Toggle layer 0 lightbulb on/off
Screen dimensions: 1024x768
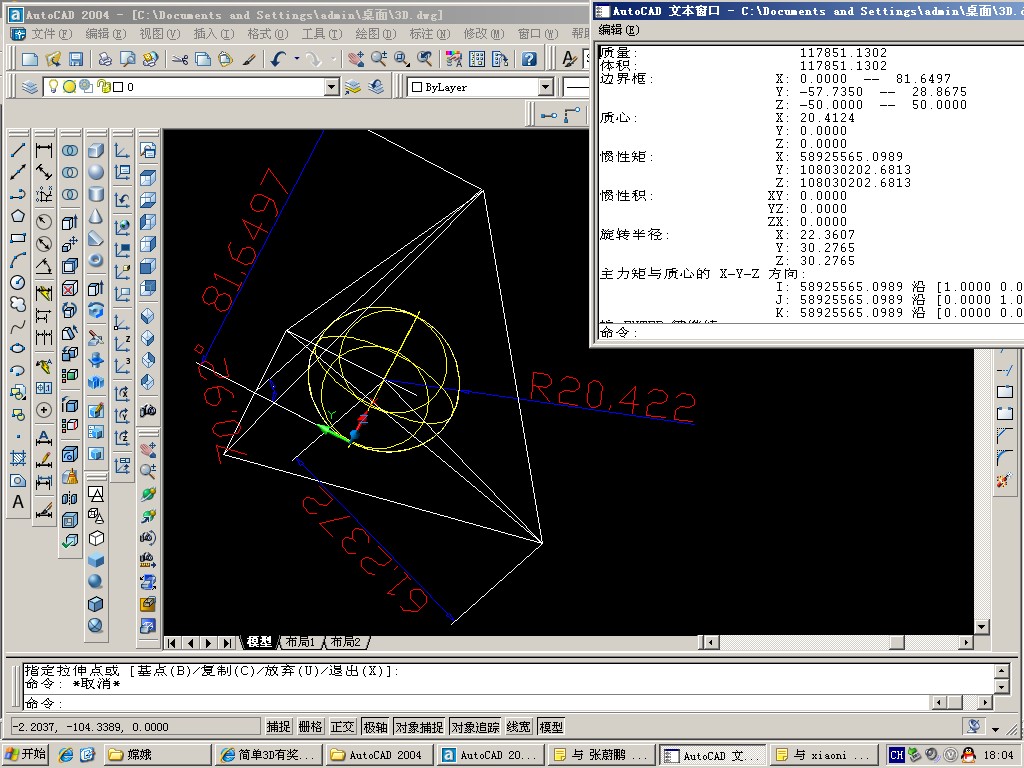click(x=54, y=86)
